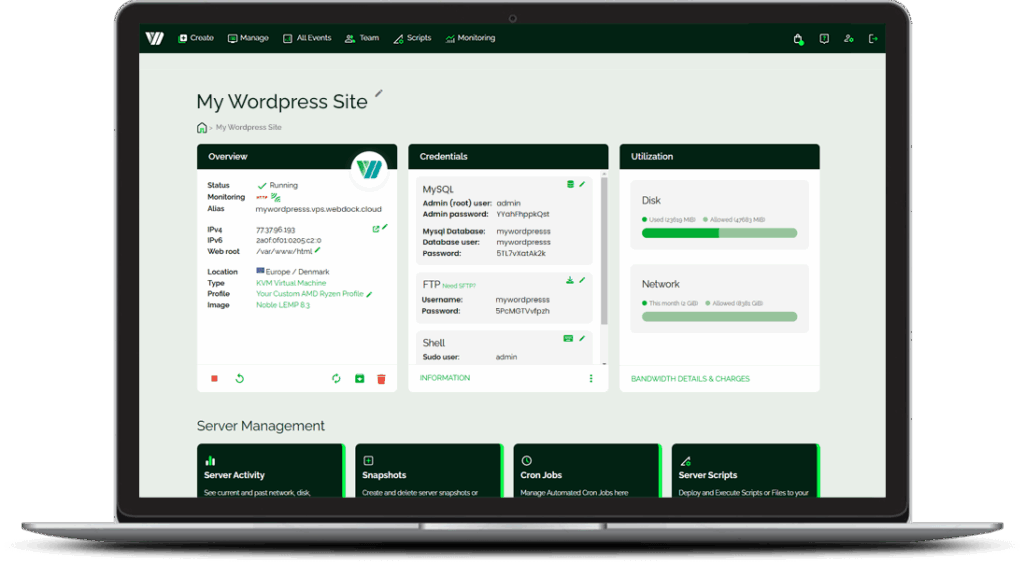
Task: Click the logout icon in top bar
Action: coord(873,39)
